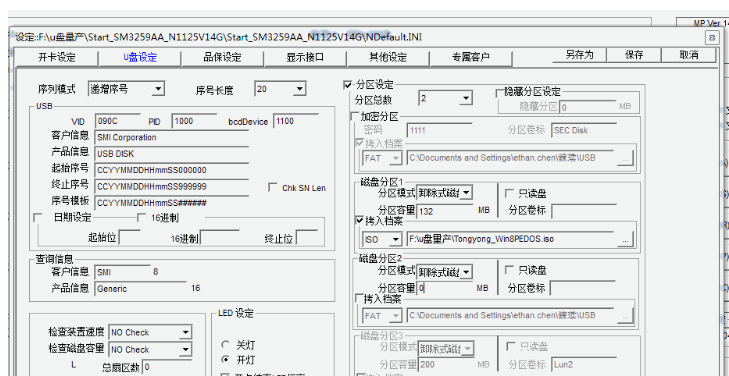Browse for the 磁盘分区1 ISO file
This screenshot has height=376, width=729.
625,239
